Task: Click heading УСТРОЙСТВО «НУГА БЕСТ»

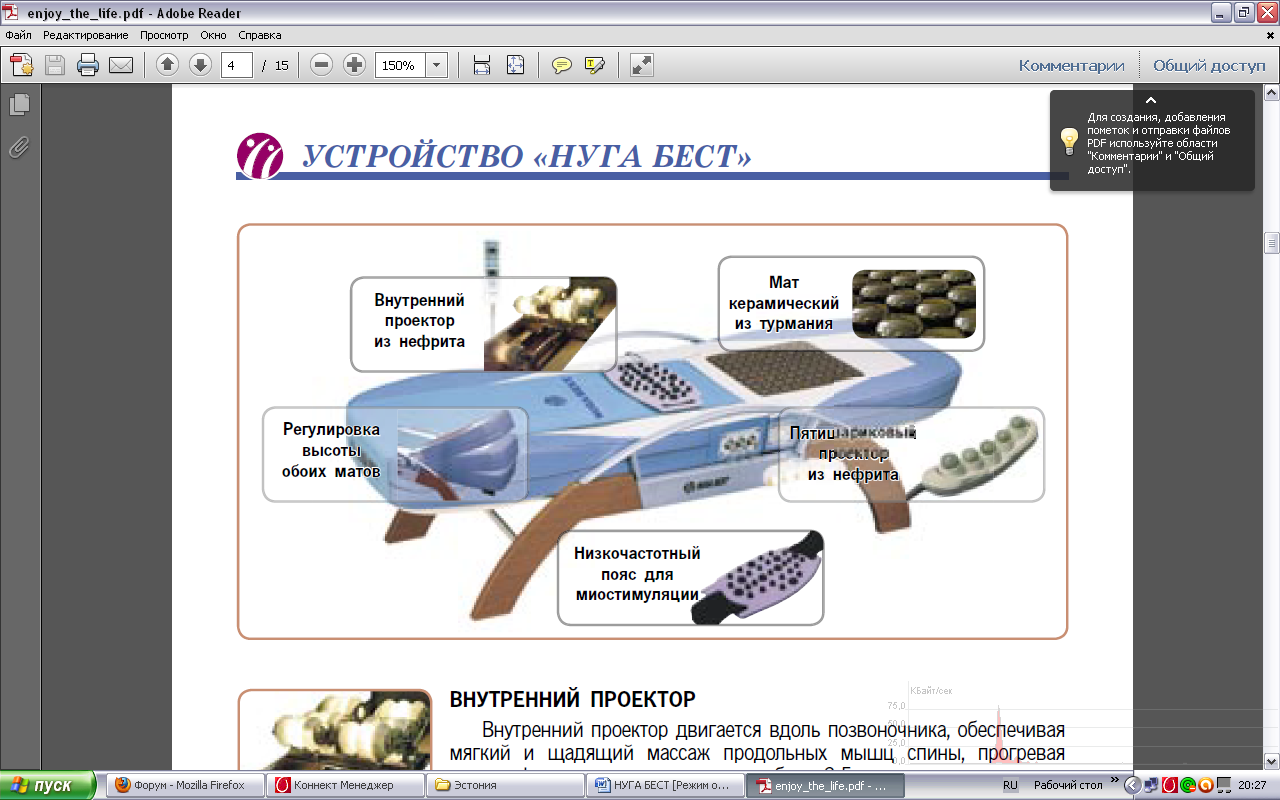Action: [x=527, y=156]
